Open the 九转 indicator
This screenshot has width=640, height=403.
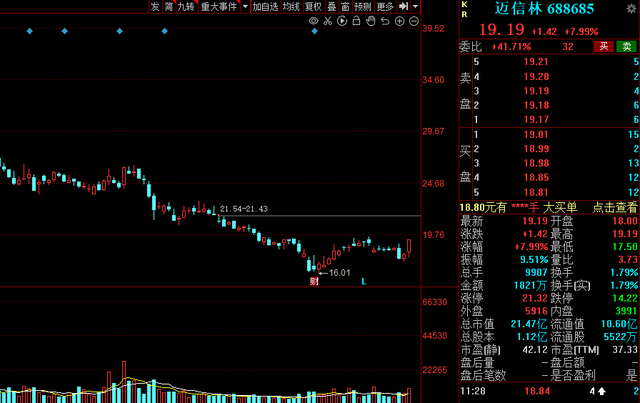[x=186, y=7]
